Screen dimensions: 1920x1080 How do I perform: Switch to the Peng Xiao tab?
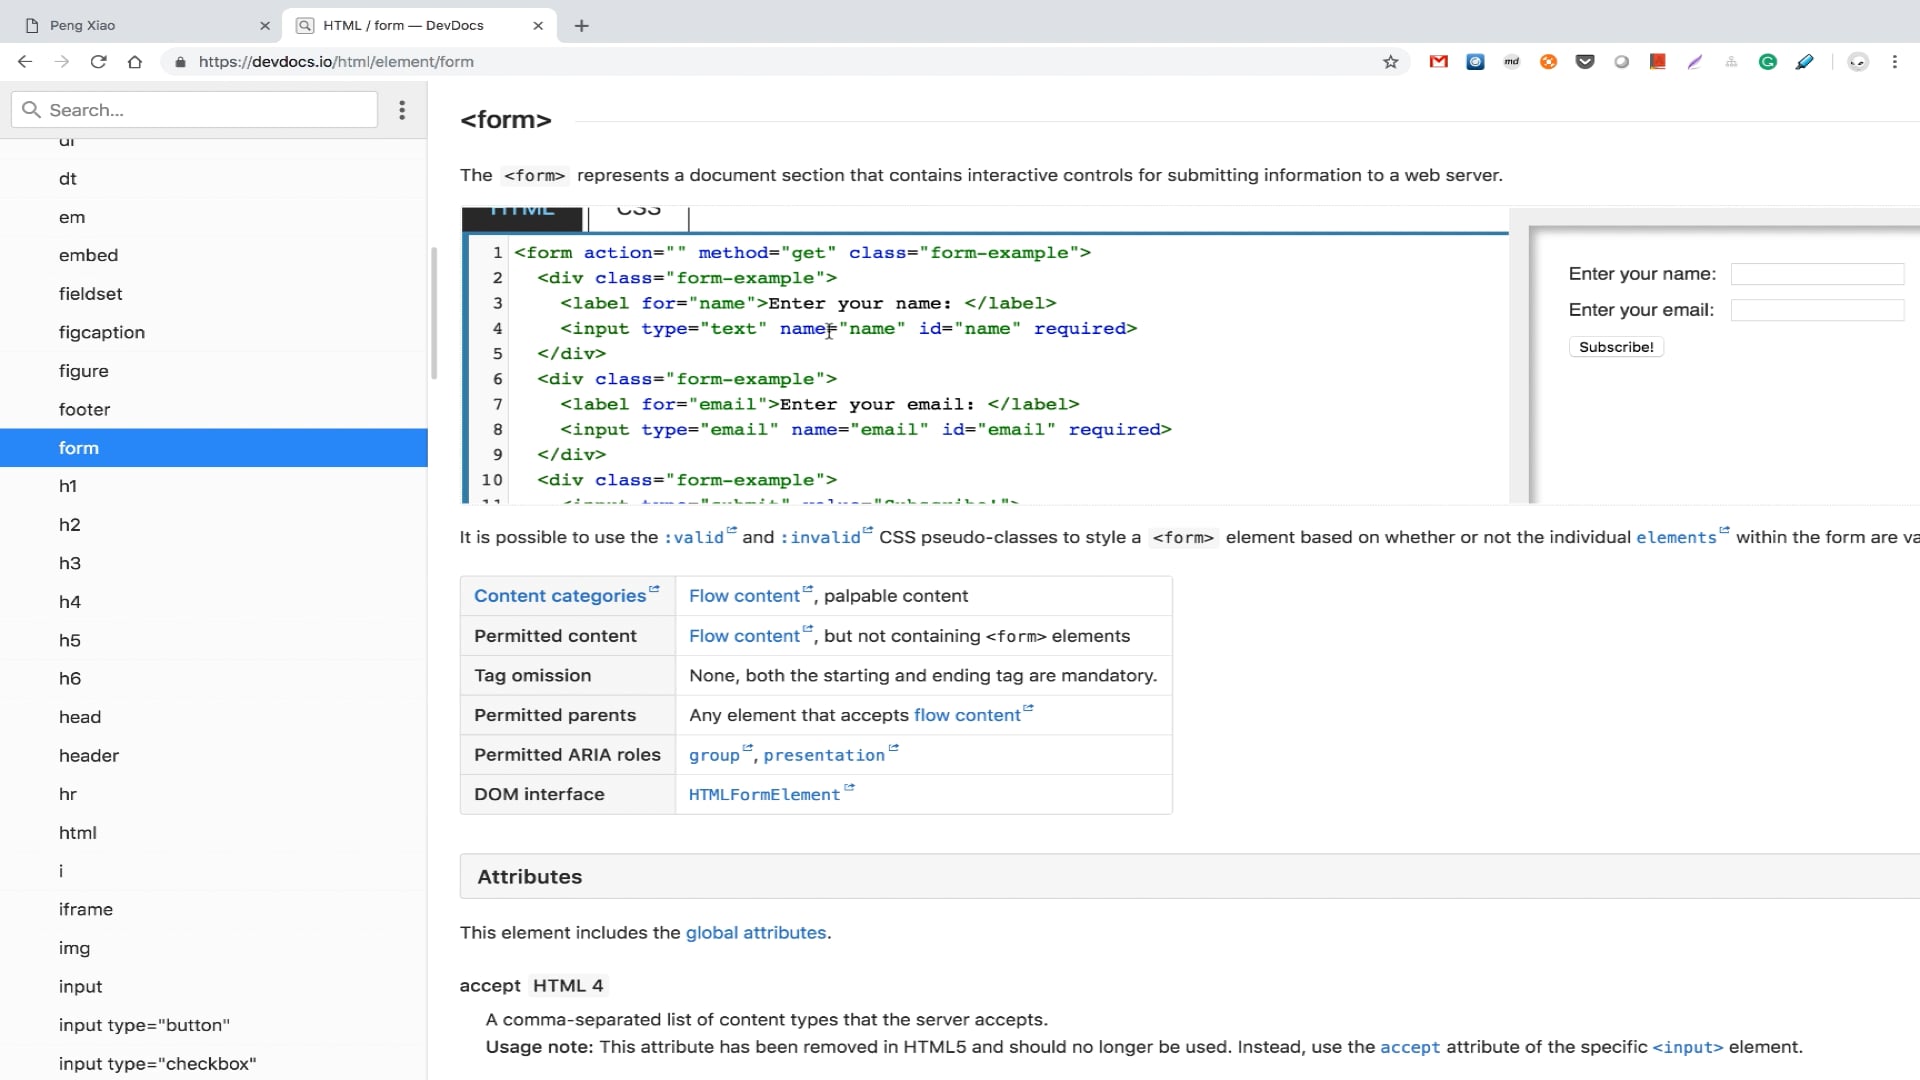coord(140,25)
